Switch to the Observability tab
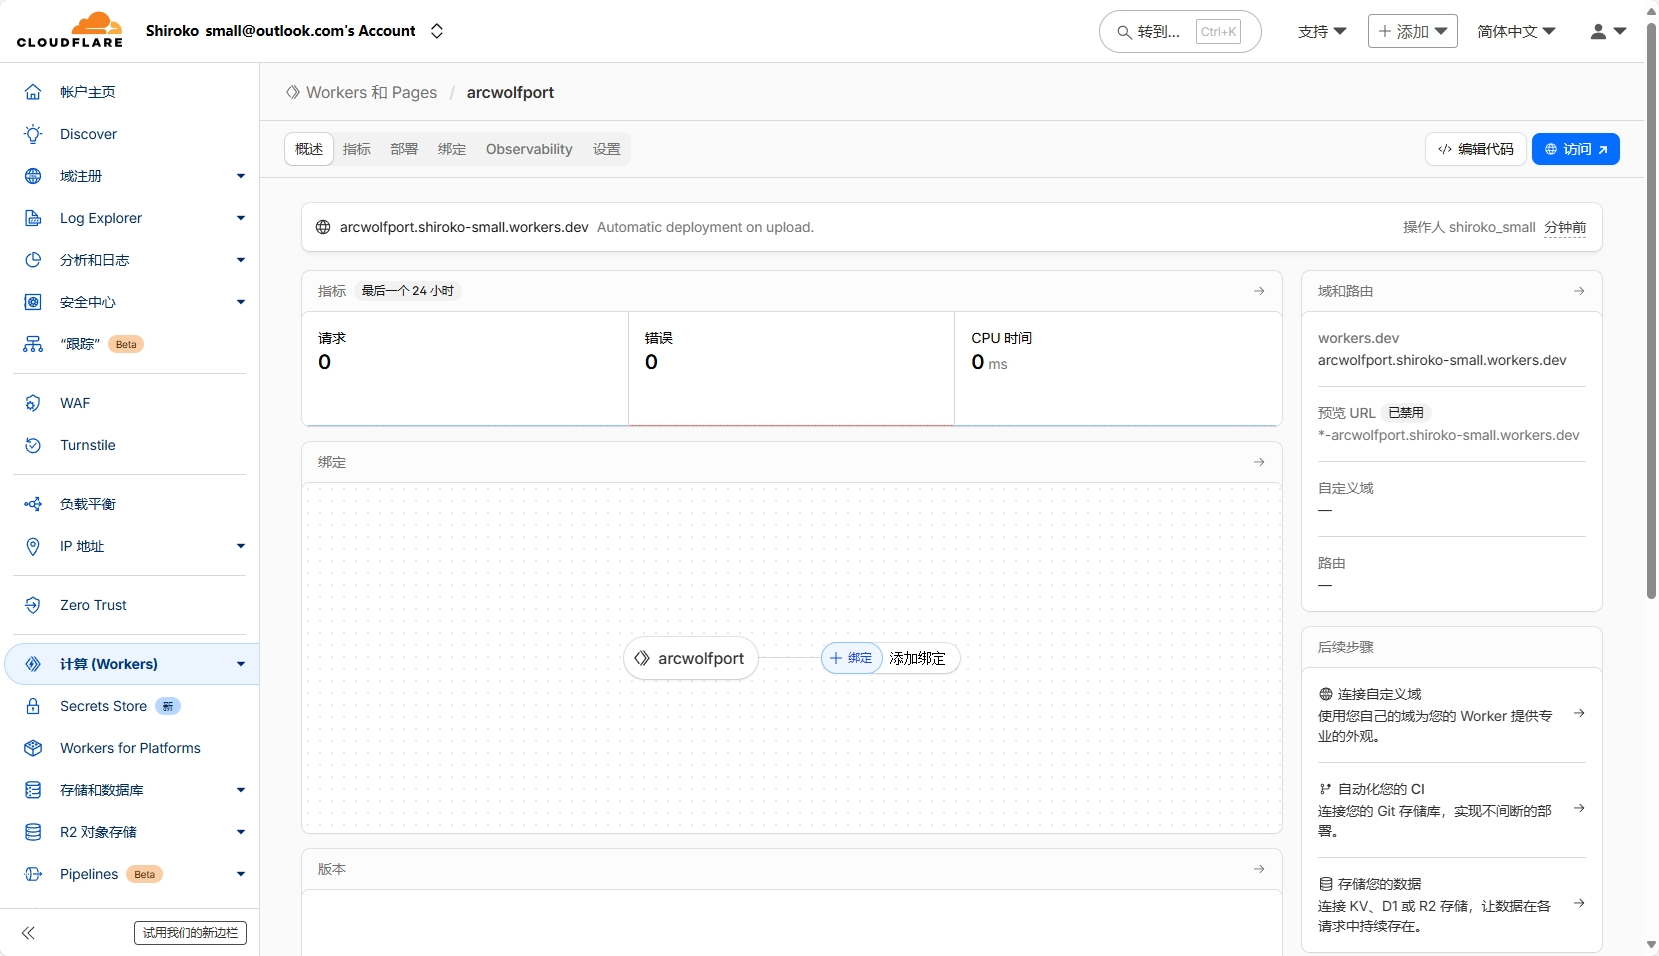The height and width of the screenshot is (956, 1659). tap(529, 149)
